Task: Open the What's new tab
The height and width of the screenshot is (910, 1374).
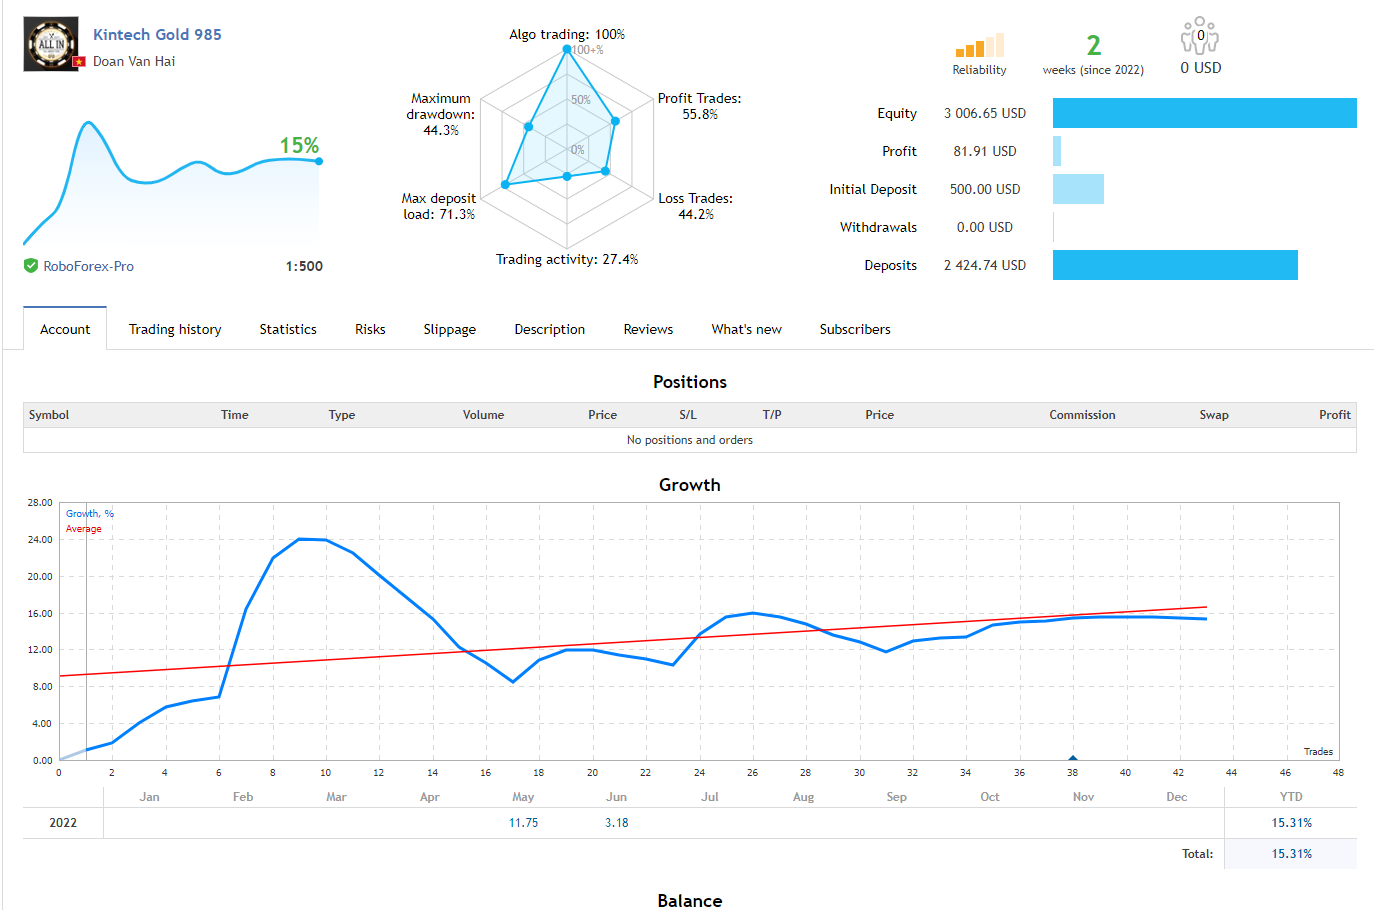Action: [746, 329]
